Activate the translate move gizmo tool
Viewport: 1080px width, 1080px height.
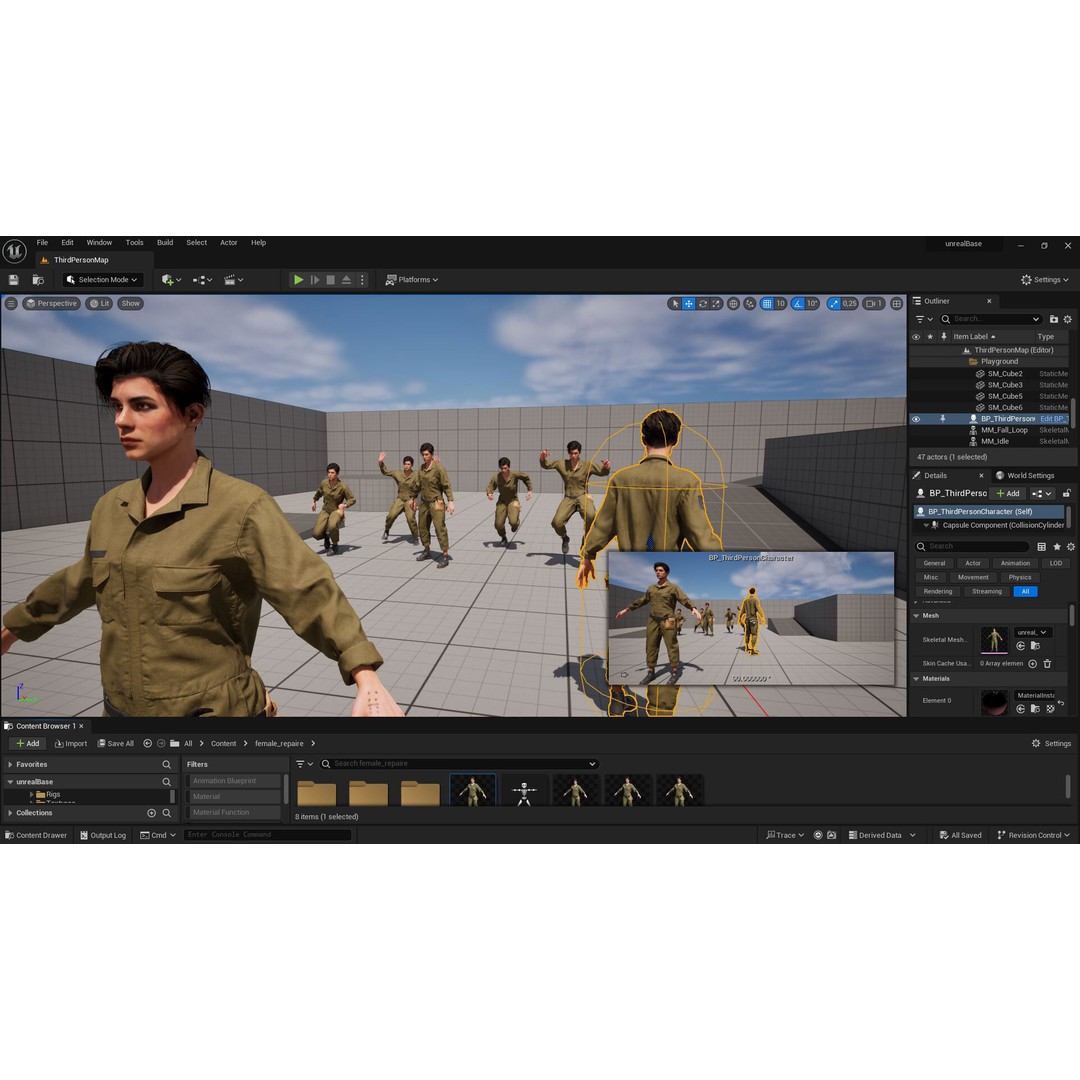coord(689,303)
